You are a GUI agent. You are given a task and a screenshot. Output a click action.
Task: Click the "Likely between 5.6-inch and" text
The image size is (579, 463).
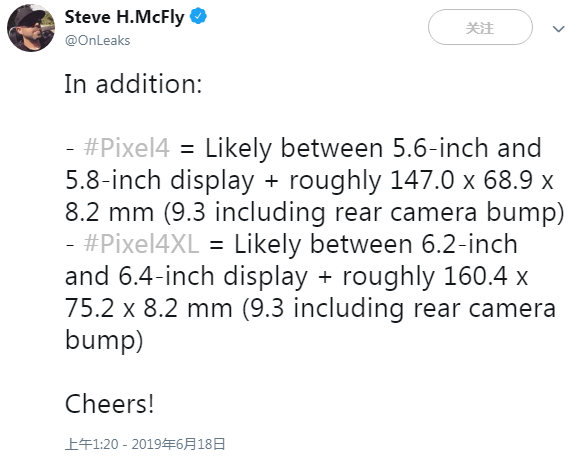tap(373, 148)
